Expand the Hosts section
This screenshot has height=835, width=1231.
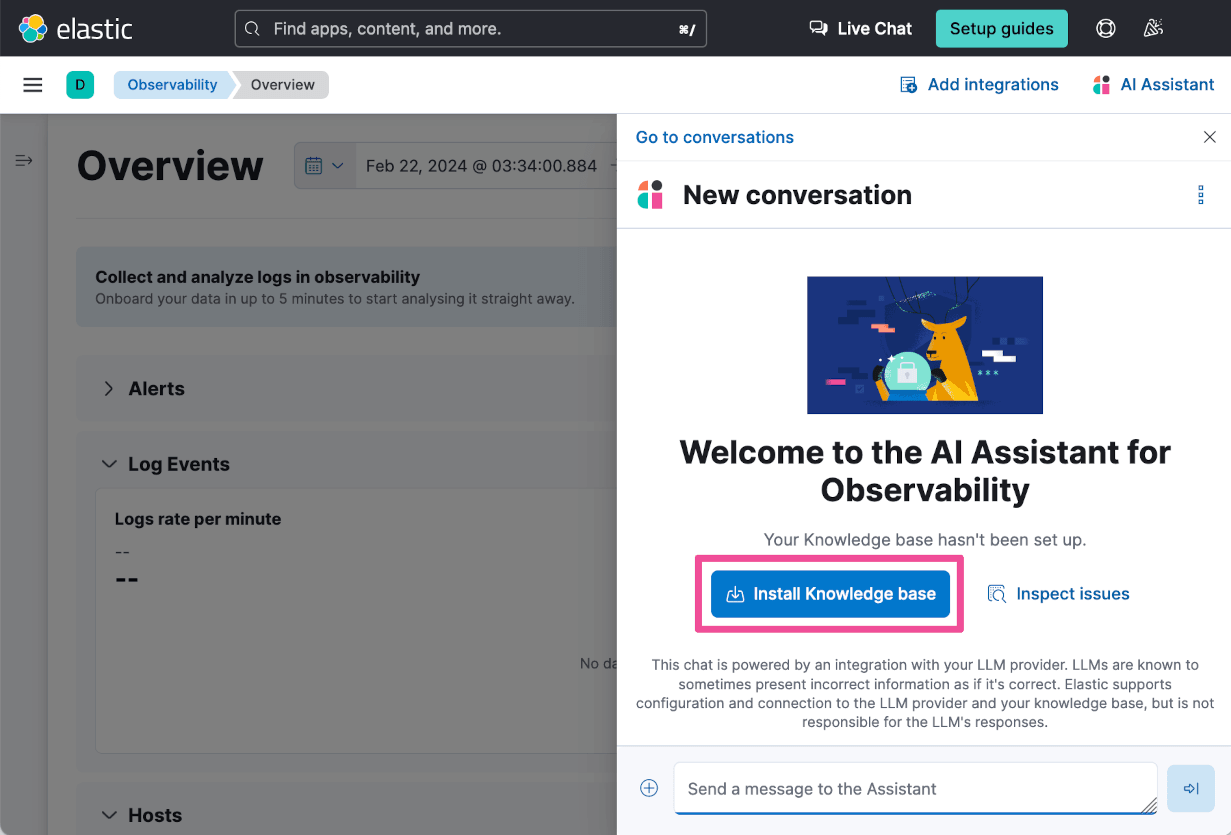(109, 815)
